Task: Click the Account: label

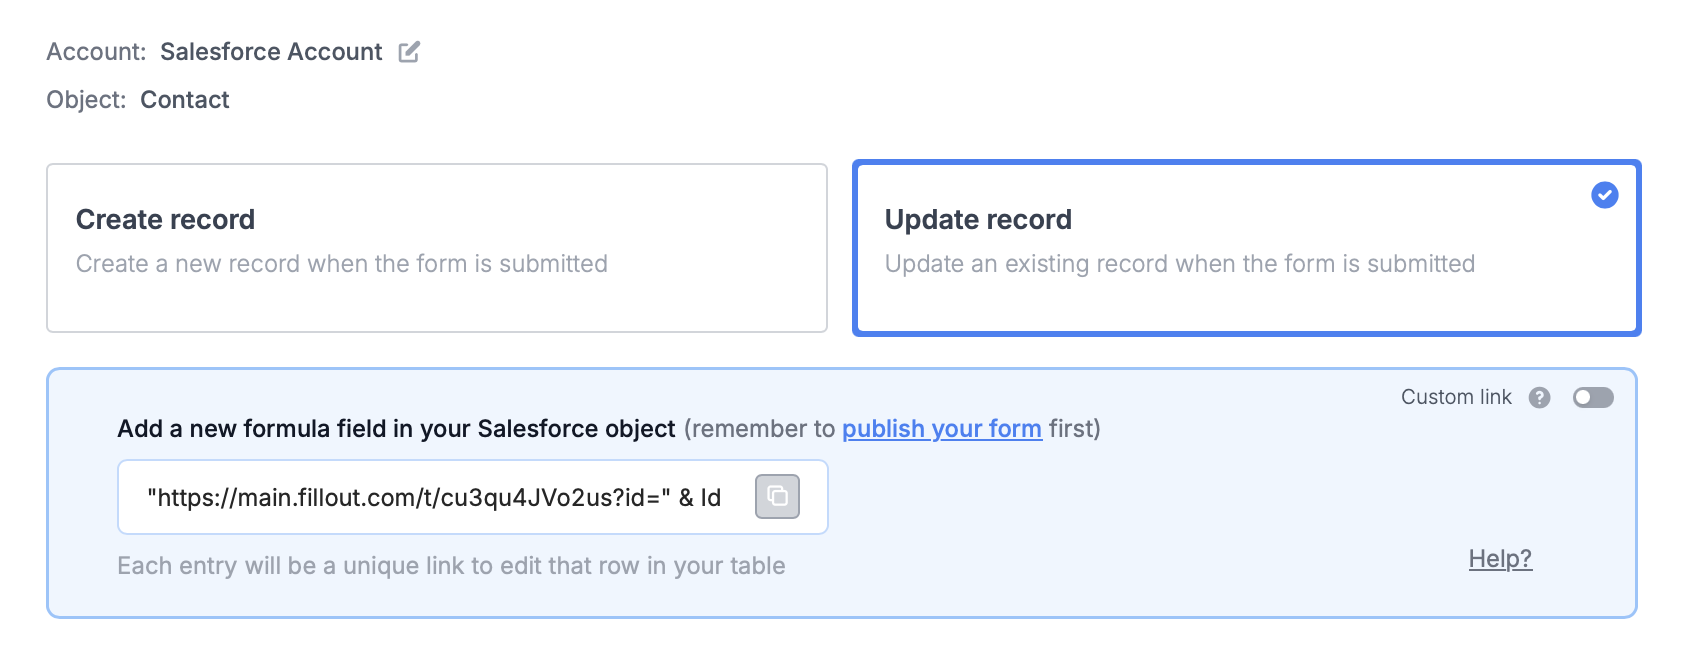Action: (x=96, y=52)
